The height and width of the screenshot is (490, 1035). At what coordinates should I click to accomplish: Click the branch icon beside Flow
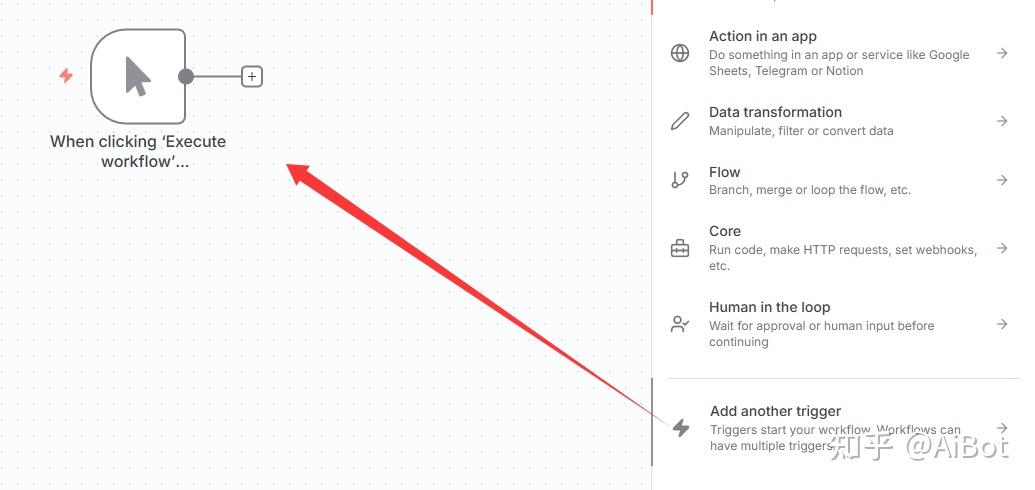click(680, 180)
